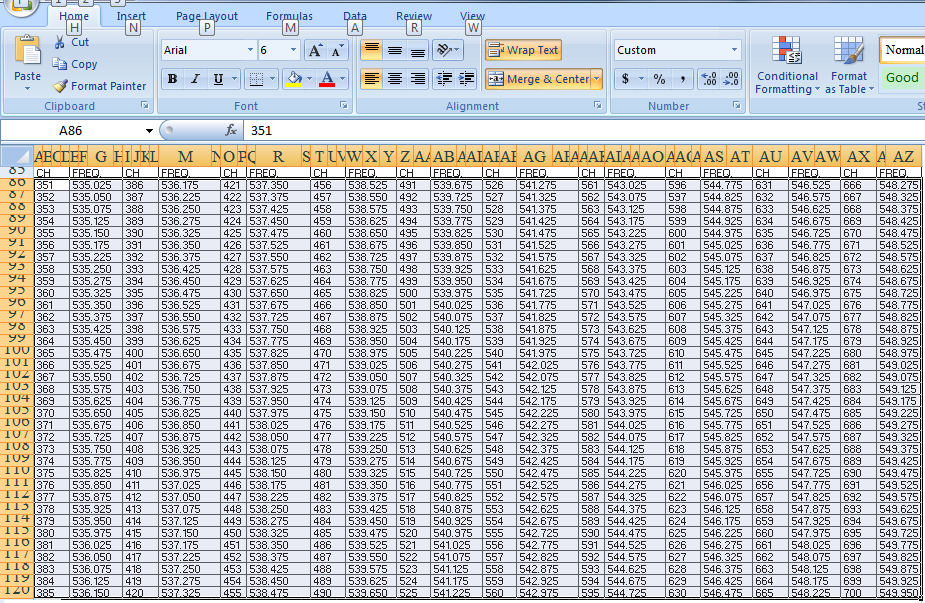Click Increase Decimal icon

708,78
